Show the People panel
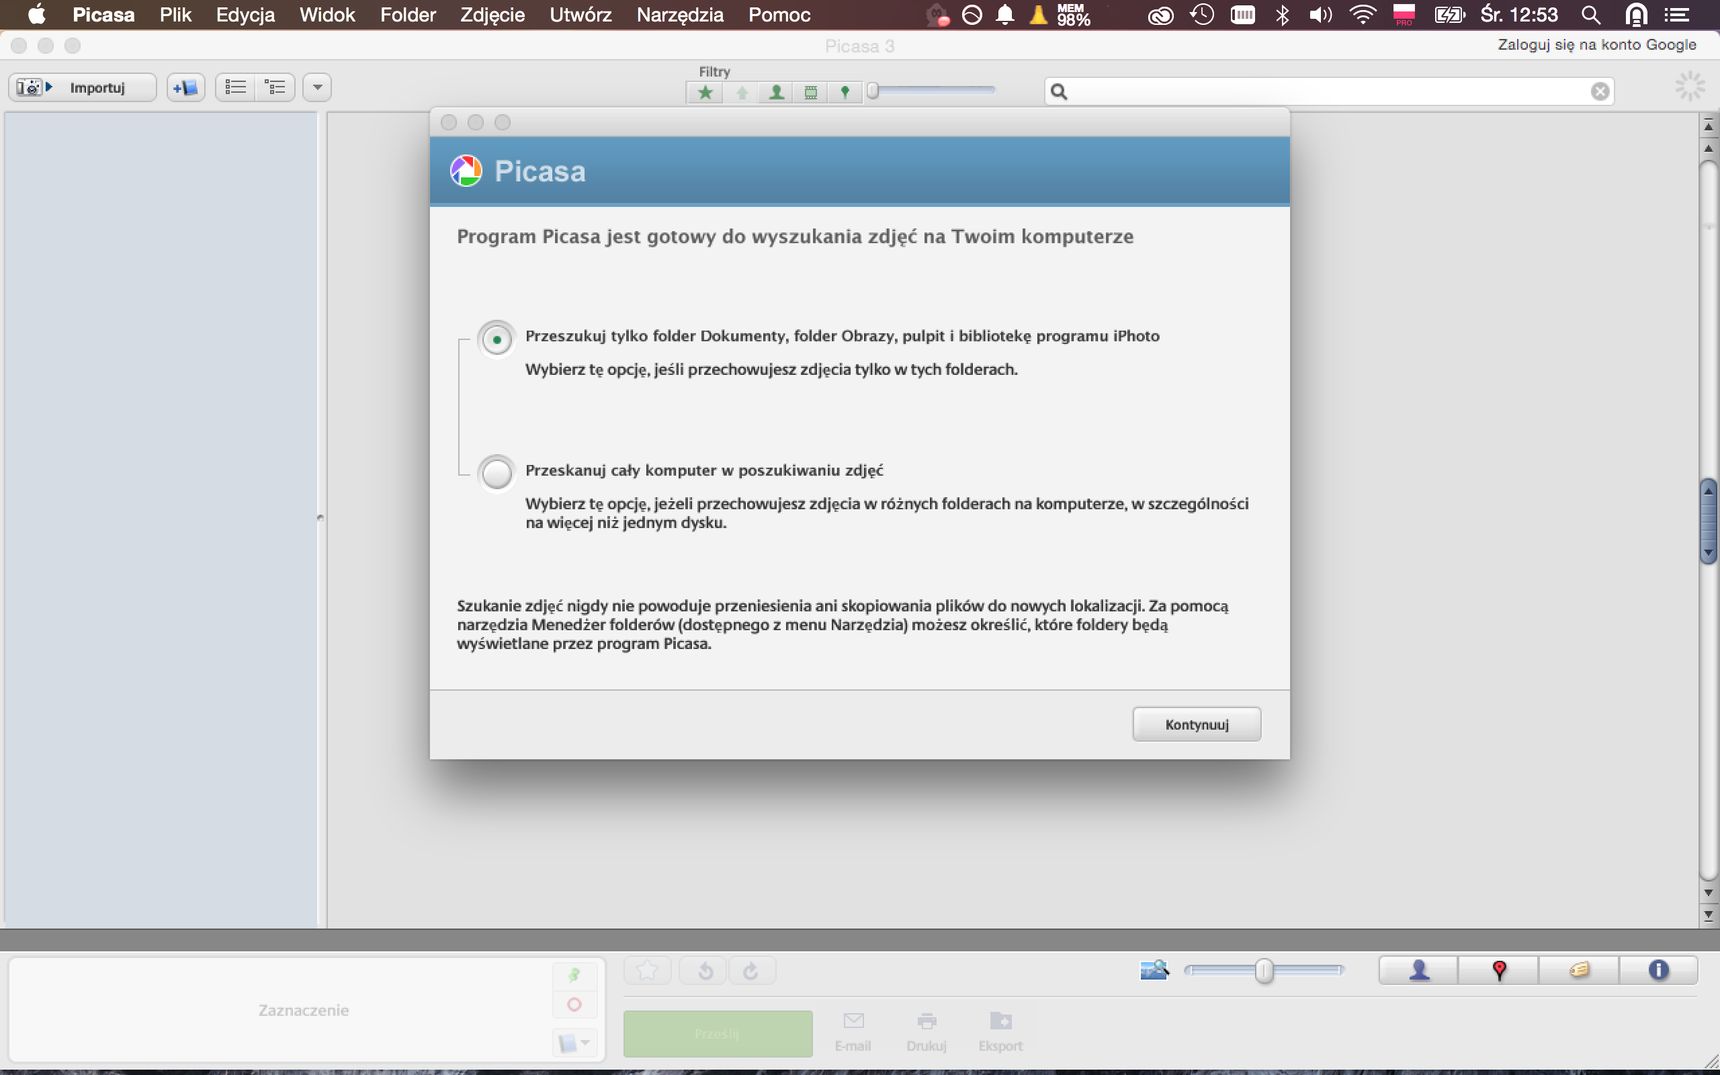The image size is (1720, 1075). 1419,970
